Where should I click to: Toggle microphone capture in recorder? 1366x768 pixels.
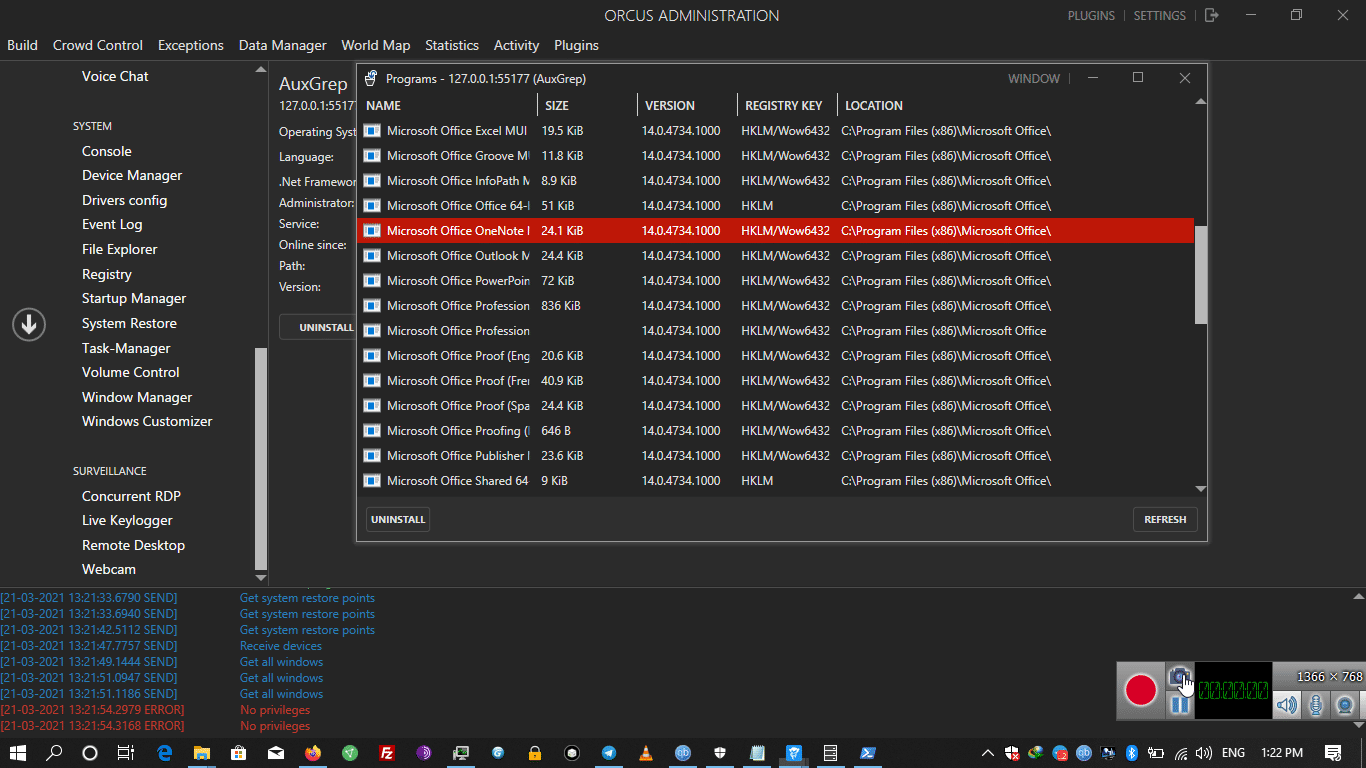pyautogui.click(x=1316, y=705)
